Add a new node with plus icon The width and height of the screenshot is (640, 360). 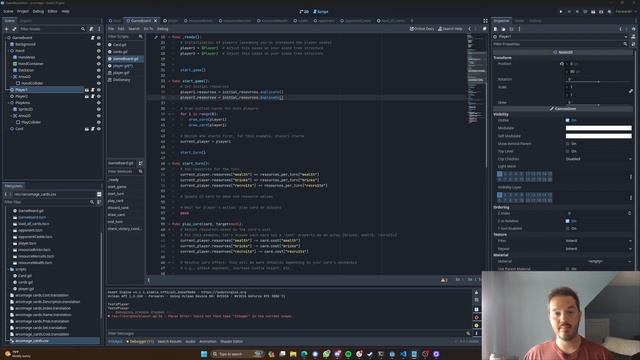pos(7,29)
